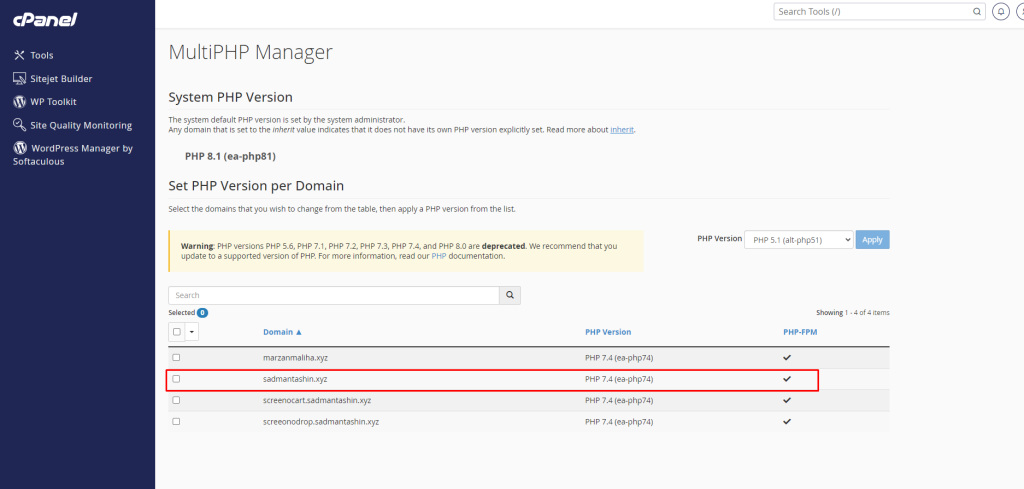The image size is (1024, 489).
Task: Open the inherit documentation link
Action: pos(622,130)
